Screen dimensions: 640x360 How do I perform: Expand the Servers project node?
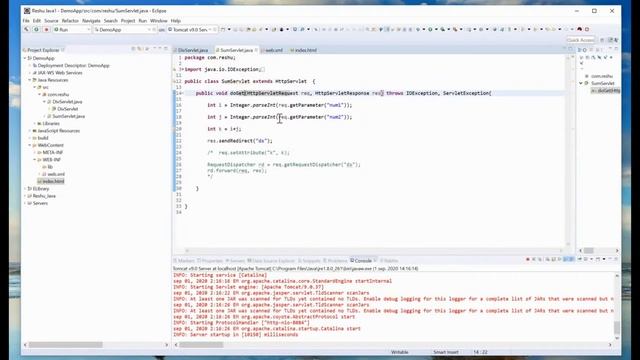pos(25,203)
